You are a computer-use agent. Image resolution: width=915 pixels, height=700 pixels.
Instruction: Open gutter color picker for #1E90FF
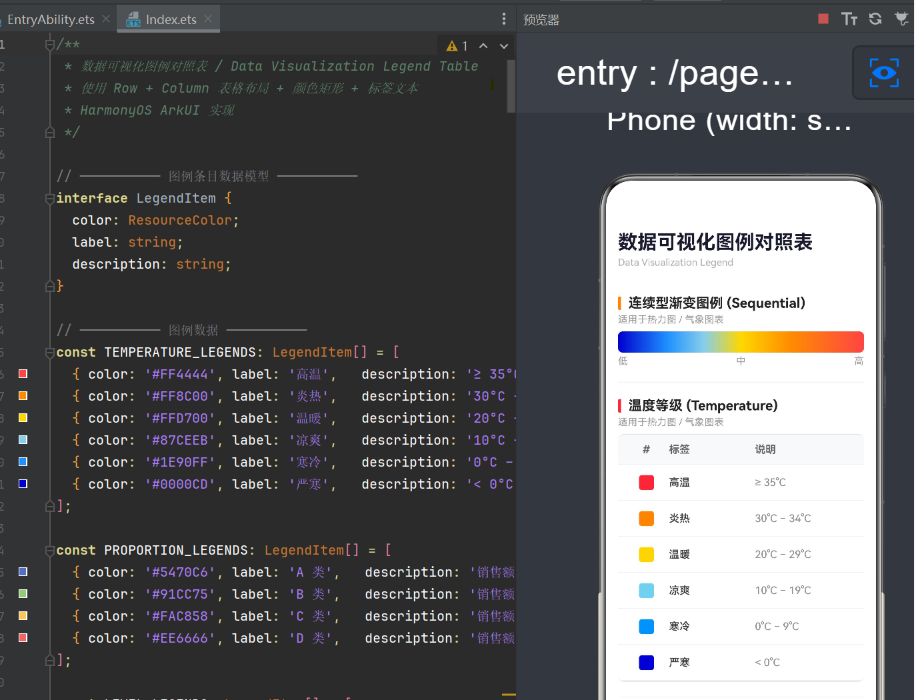(23, 461)
